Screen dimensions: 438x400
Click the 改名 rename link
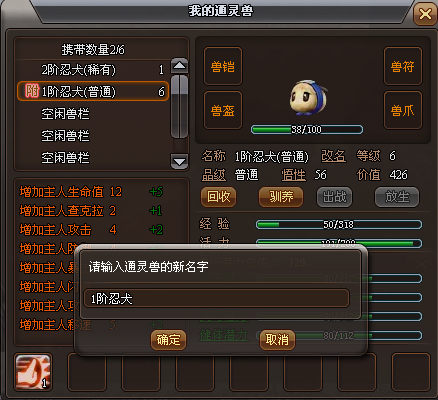(333, 156)
